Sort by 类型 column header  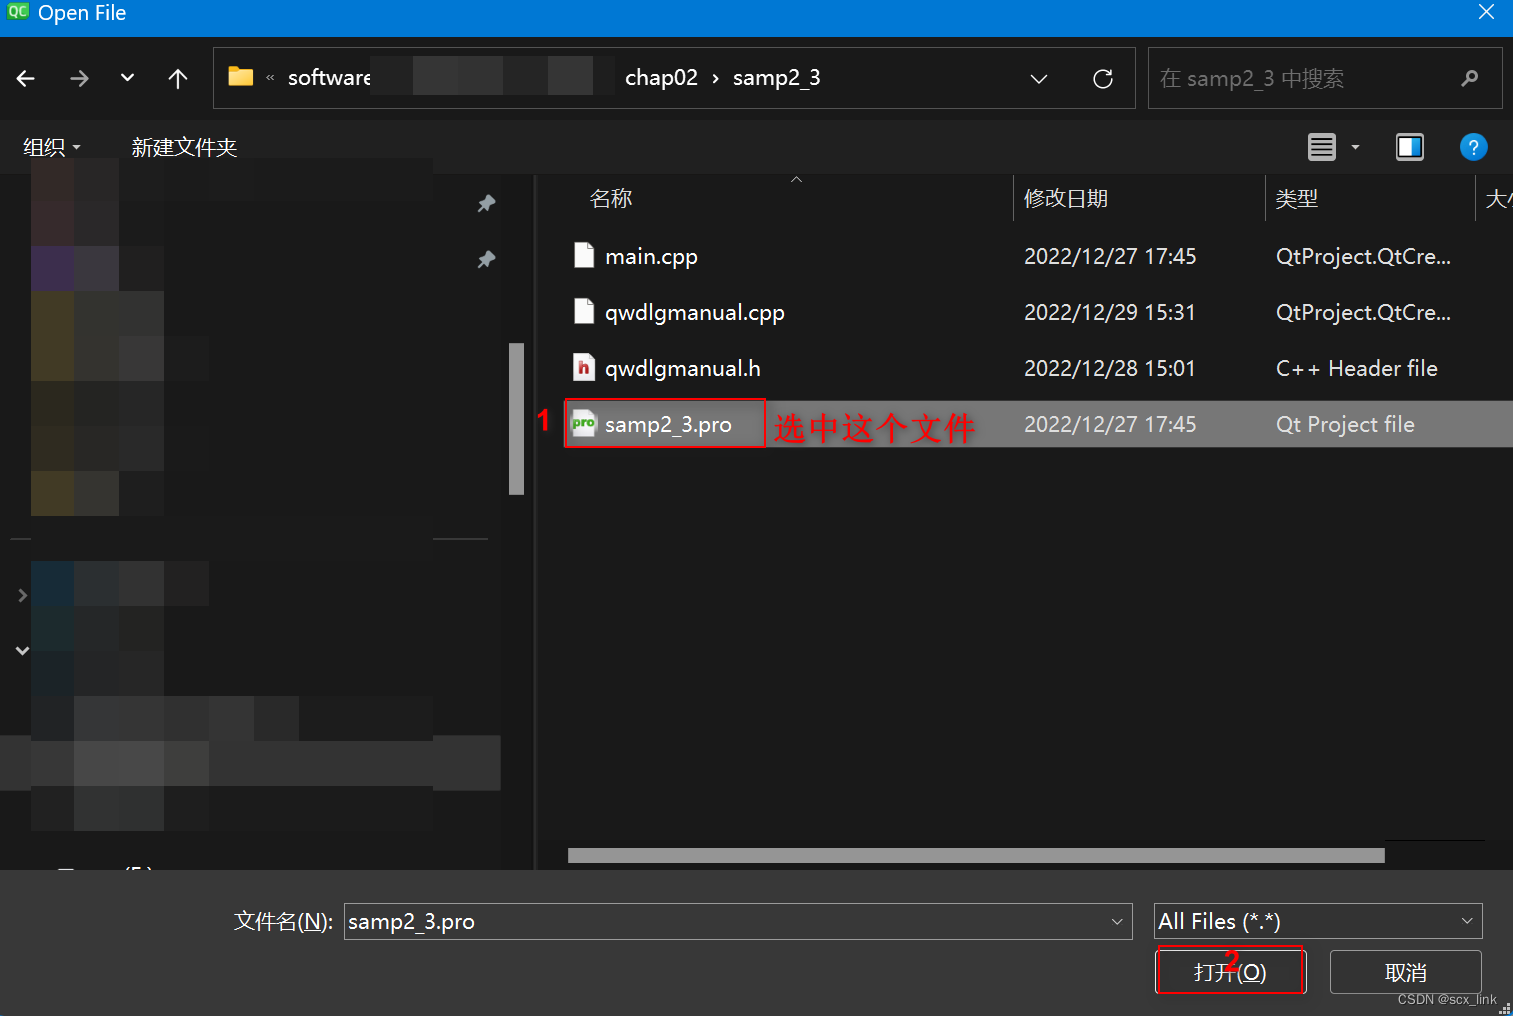coord(1296,198)
